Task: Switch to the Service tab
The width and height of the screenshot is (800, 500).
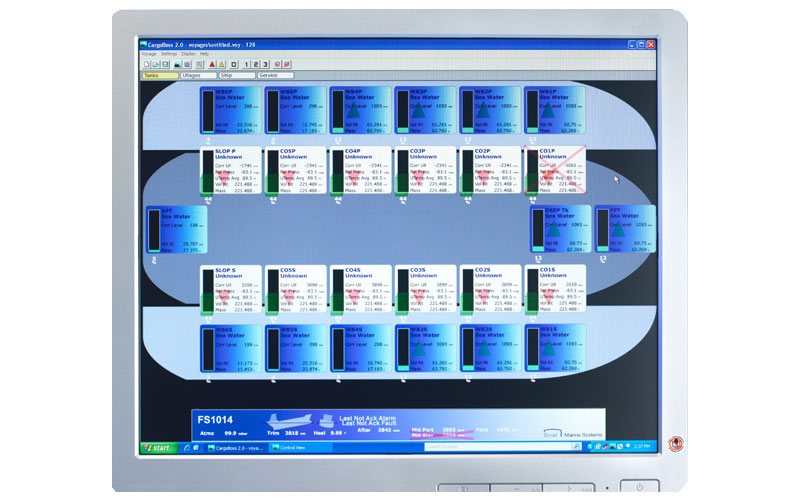Action: (275, 76)
